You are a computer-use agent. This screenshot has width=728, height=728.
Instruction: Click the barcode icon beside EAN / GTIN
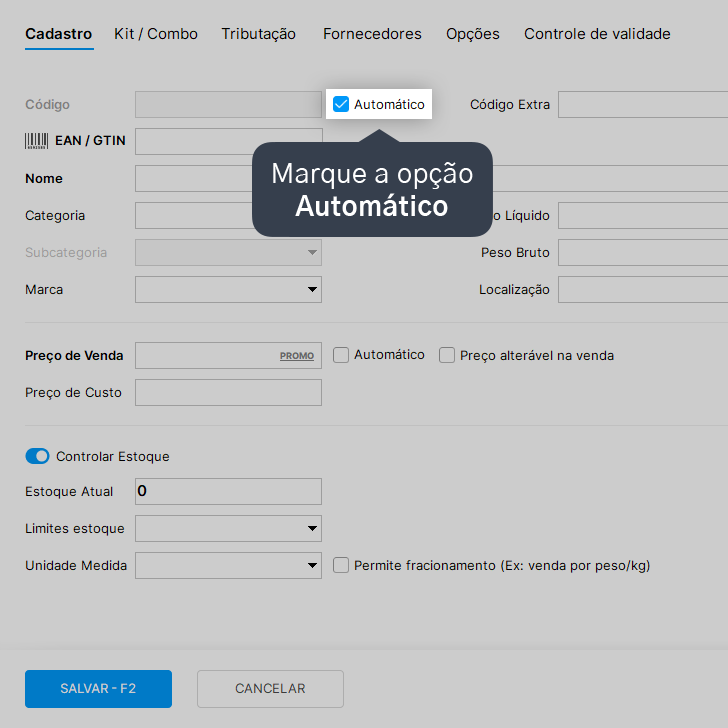point(36,141)
